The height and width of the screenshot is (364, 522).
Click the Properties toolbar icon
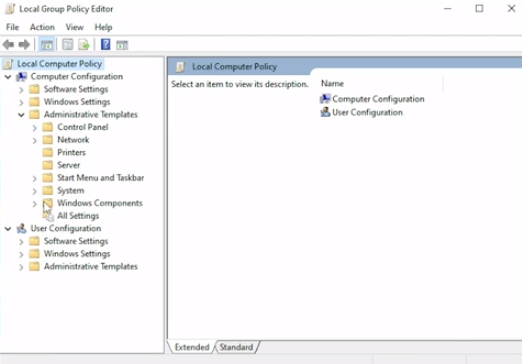[68, 45]
